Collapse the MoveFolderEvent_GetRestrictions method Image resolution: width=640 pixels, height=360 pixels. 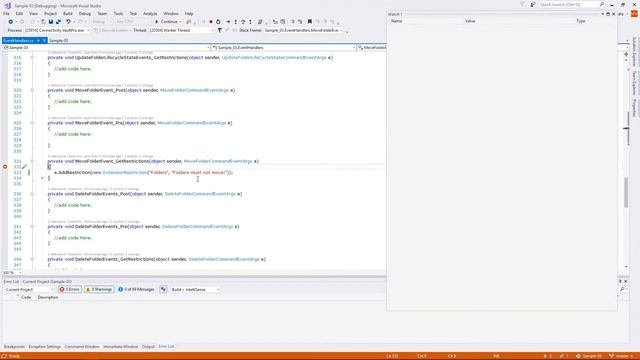click(x=32, y=161)
